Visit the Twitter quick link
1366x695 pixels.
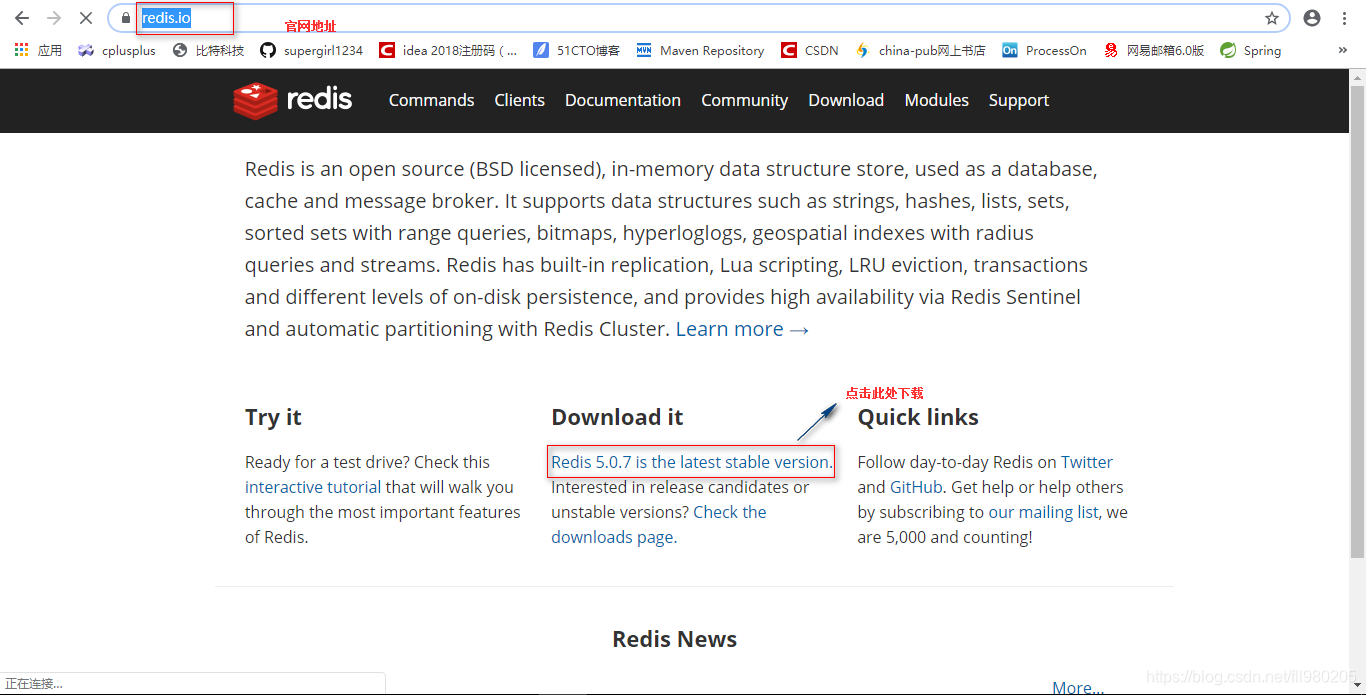pyautogui.click(x=1087, y=462)
